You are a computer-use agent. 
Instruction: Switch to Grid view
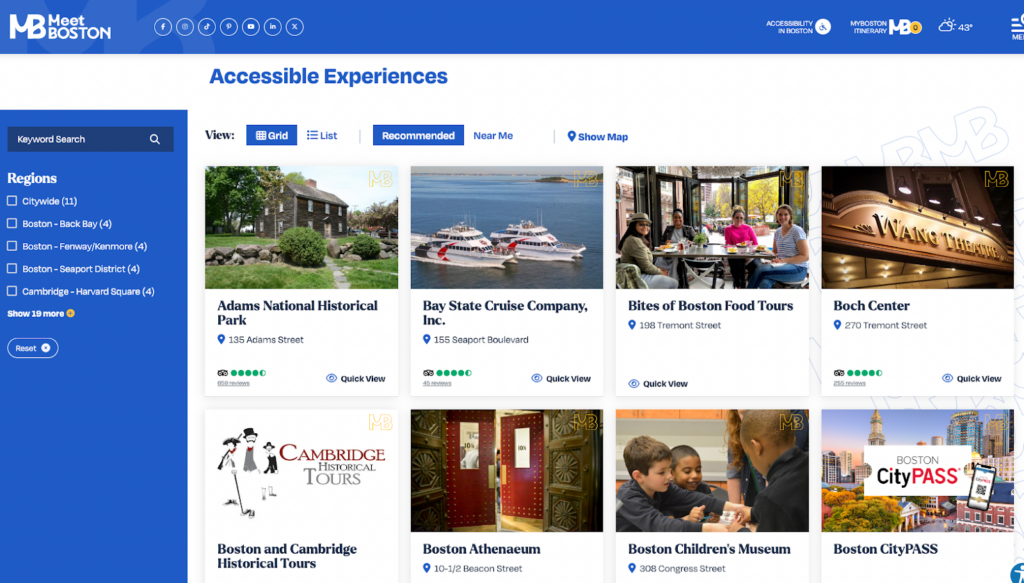tap(272, 135)
